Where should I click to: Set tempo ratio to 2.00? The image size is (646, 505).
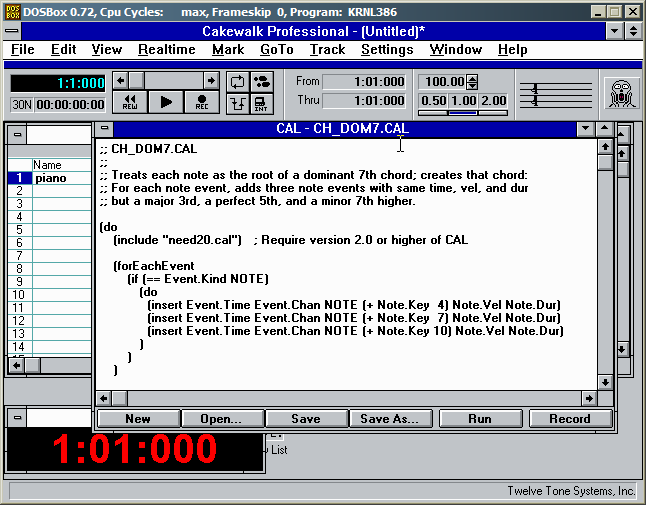pyautogui.click(x=493, y=101)
